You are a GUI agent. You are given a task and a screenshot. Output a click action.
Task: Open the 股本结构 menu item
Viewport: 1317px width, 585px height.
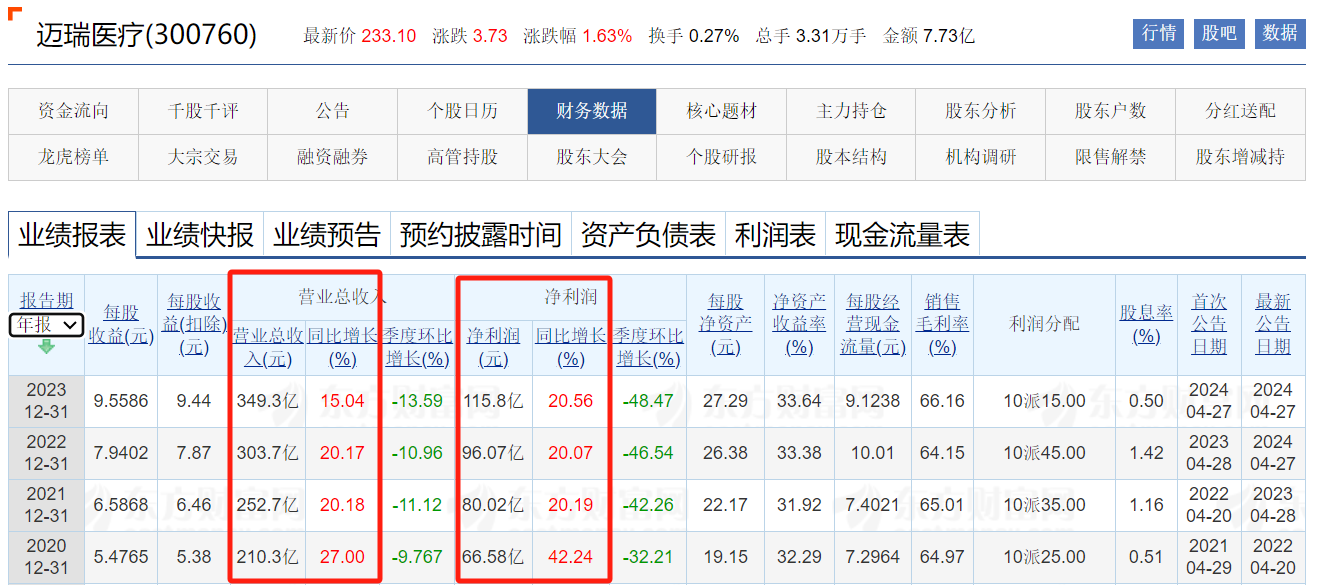point(851,157)
